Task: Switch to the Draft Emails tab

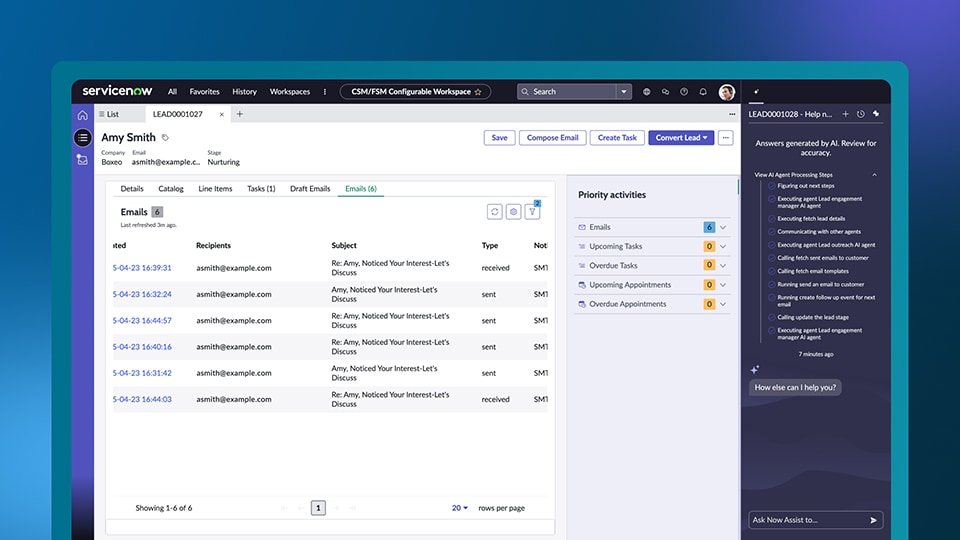Action: point(310,189)
